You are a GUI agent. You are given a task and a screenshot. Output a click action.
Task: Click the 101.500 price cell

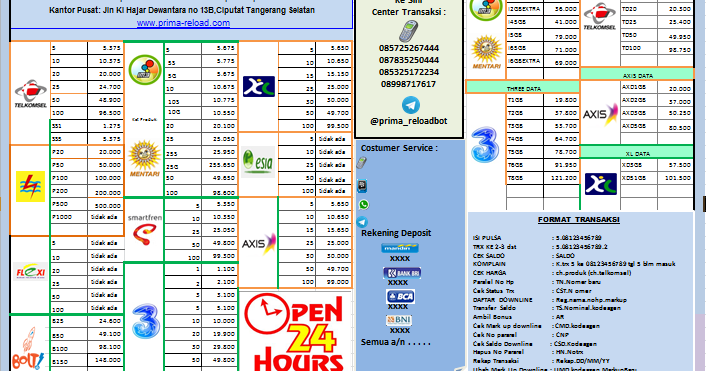(675, 178)
